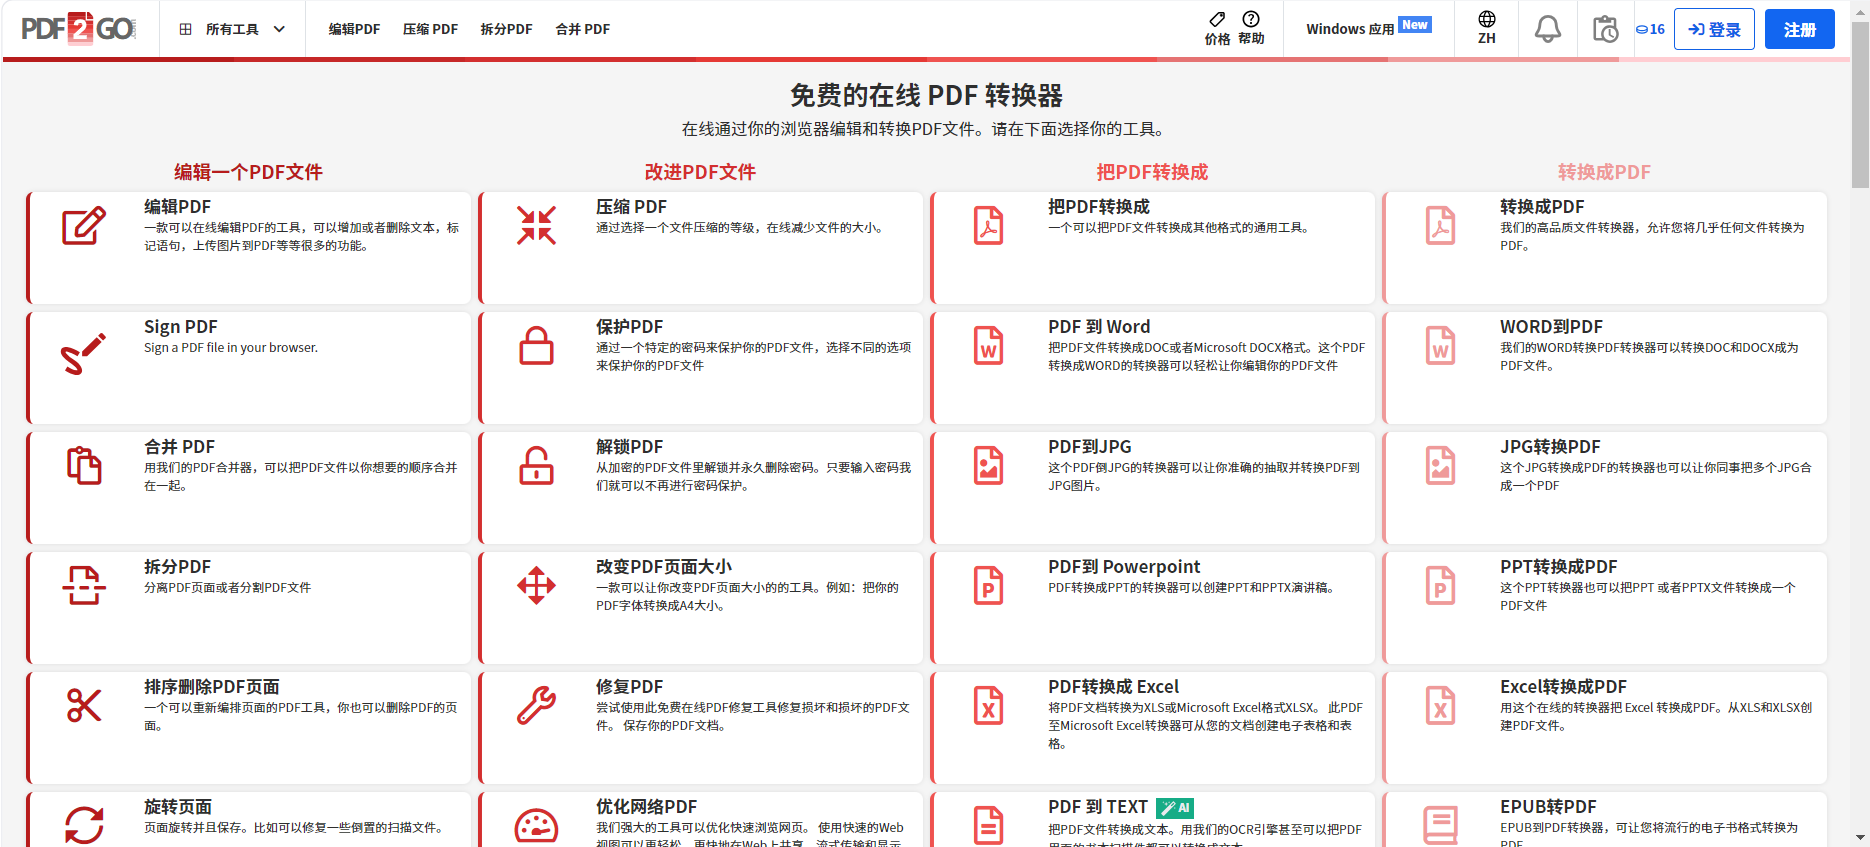Click the change PDF page size icon
Image resolution: width=1870 pixels, height=847 pixels.
[x=536, y=586]
